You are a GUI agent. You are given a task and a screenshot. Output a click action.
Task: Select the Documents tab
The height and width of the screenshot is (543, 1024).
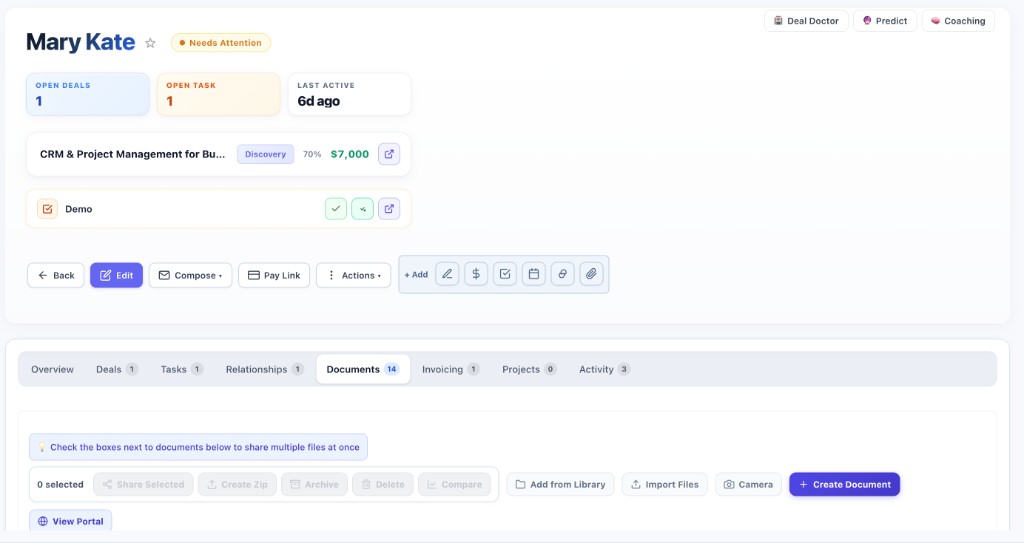click(x=363, y=369)
